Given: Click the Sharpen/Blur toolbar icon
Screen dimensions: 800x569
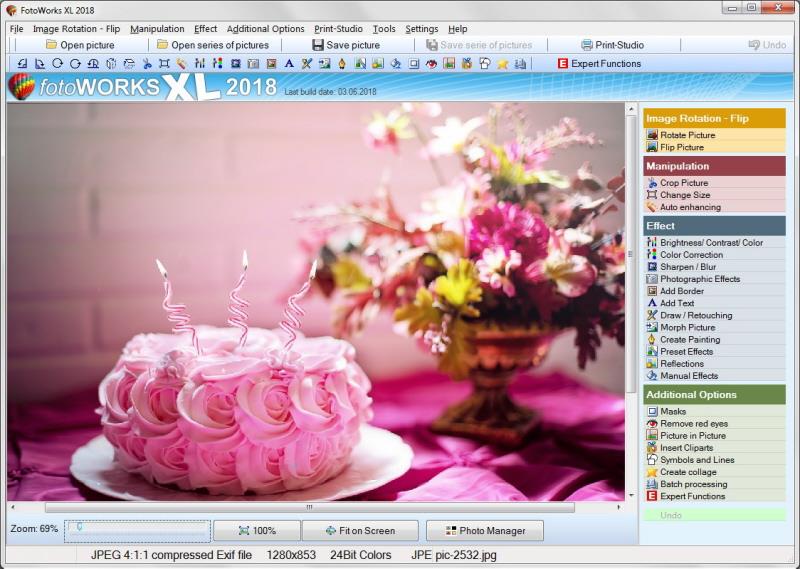Looking at the screenshot, I should point(235,63).
